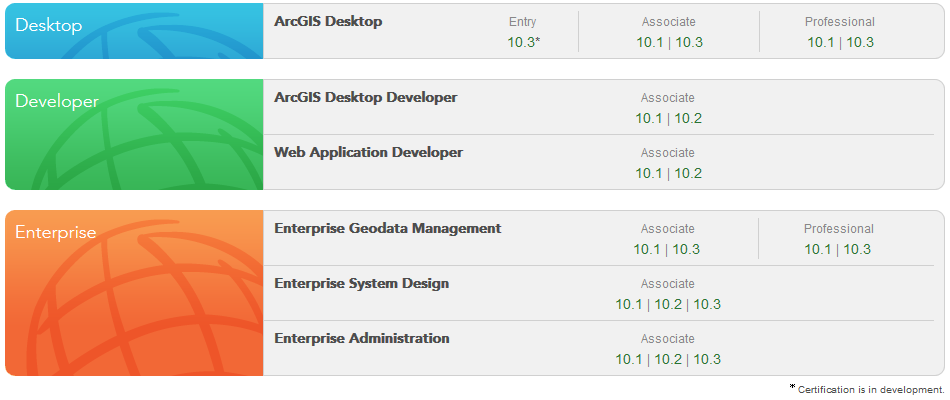Click ArcGIS Desktop Entry 10.3 link
Image resolution: width=950 pixels, height=400 pixels.
point(521,42)
